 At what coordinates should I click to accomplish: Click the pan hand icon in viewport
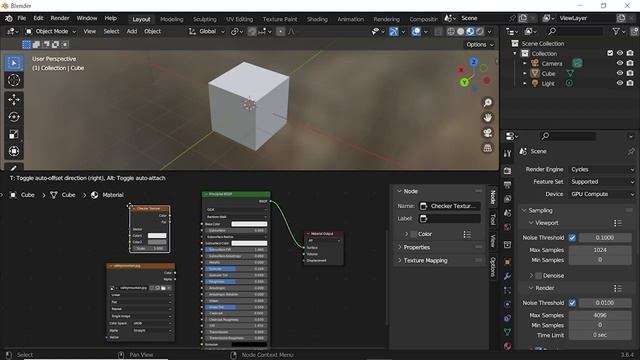point(487,118)
